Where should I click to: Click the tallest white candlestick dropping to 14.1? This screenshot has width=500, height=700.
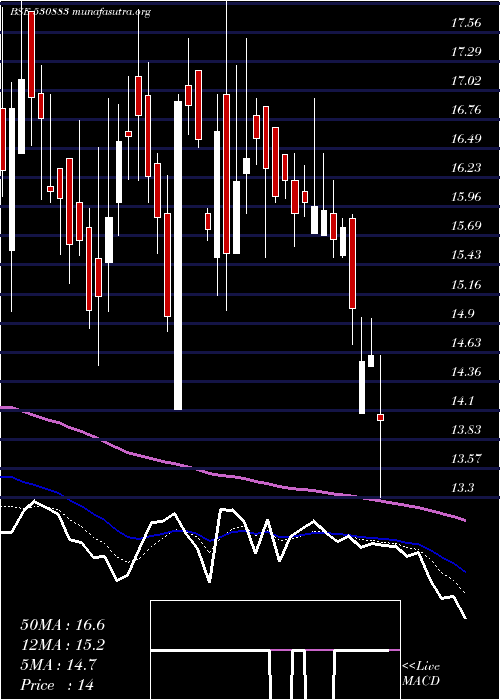[x=178, y=255]
